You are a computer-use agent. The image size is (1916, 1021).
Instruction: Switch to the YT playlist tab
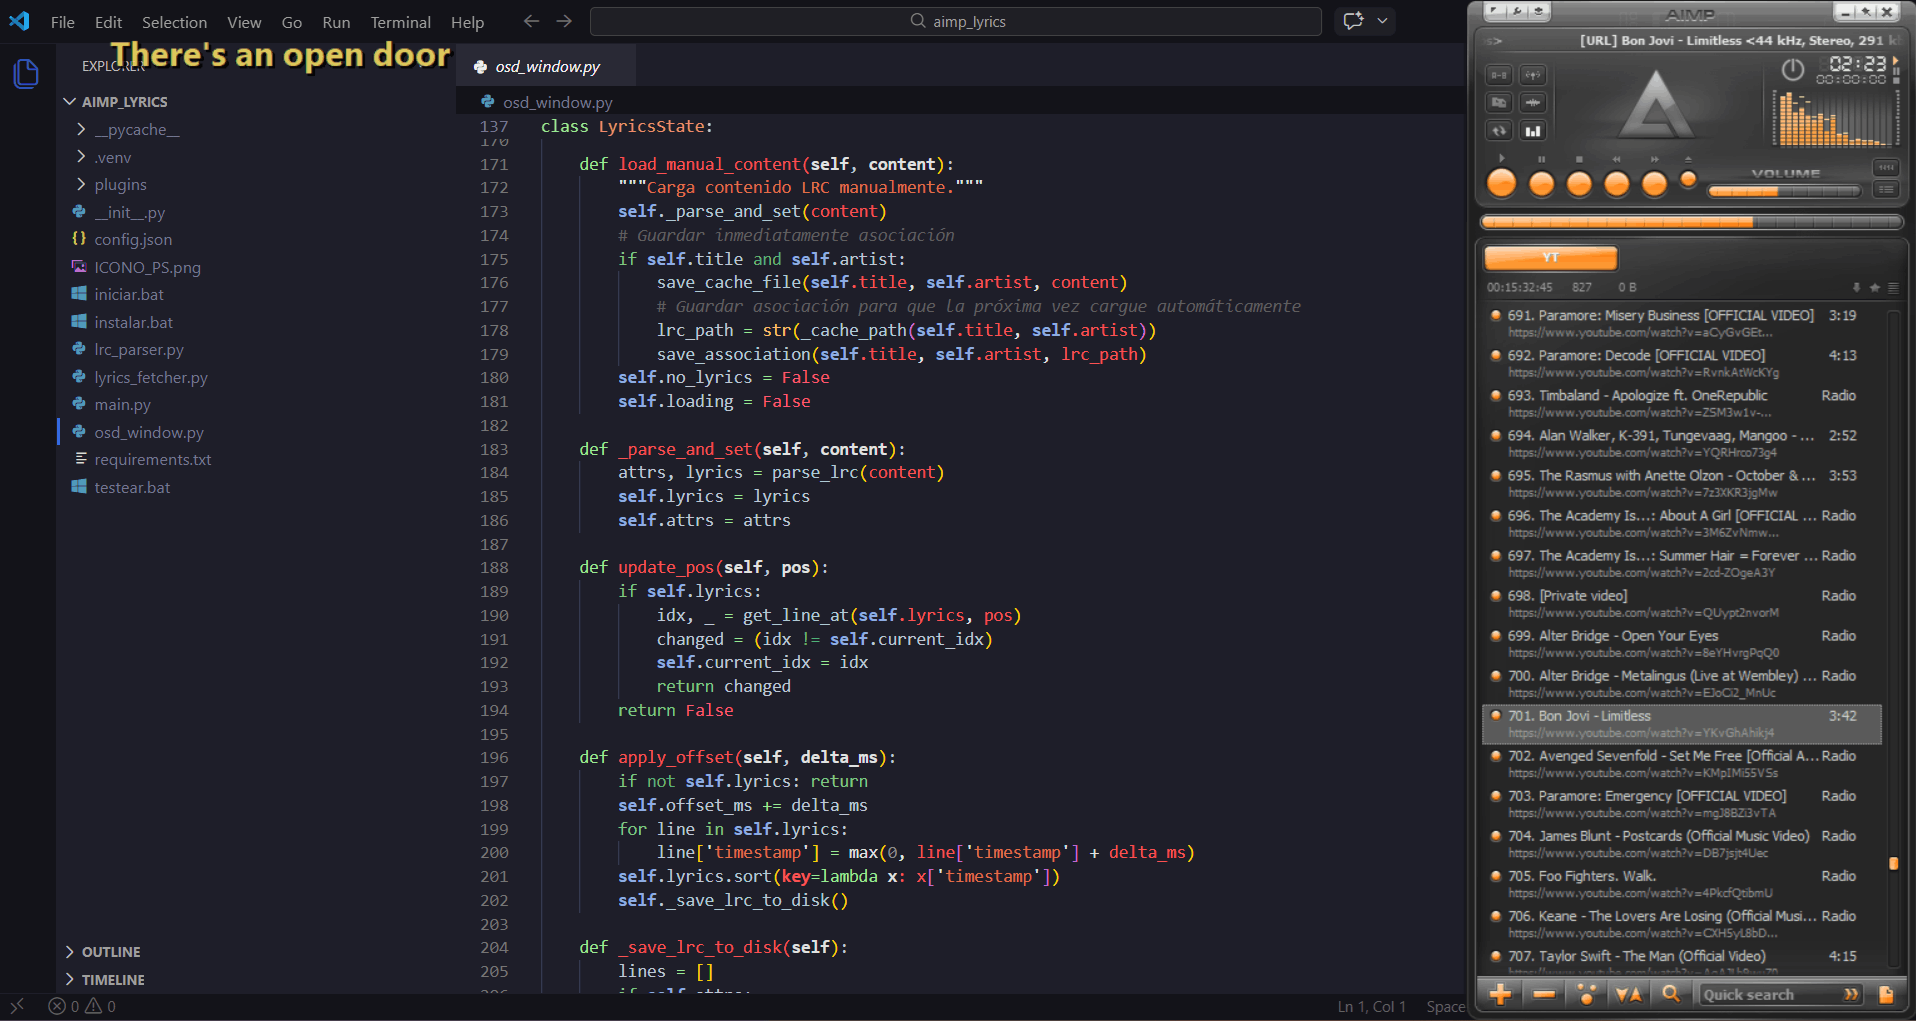[x=1550, y=258]
